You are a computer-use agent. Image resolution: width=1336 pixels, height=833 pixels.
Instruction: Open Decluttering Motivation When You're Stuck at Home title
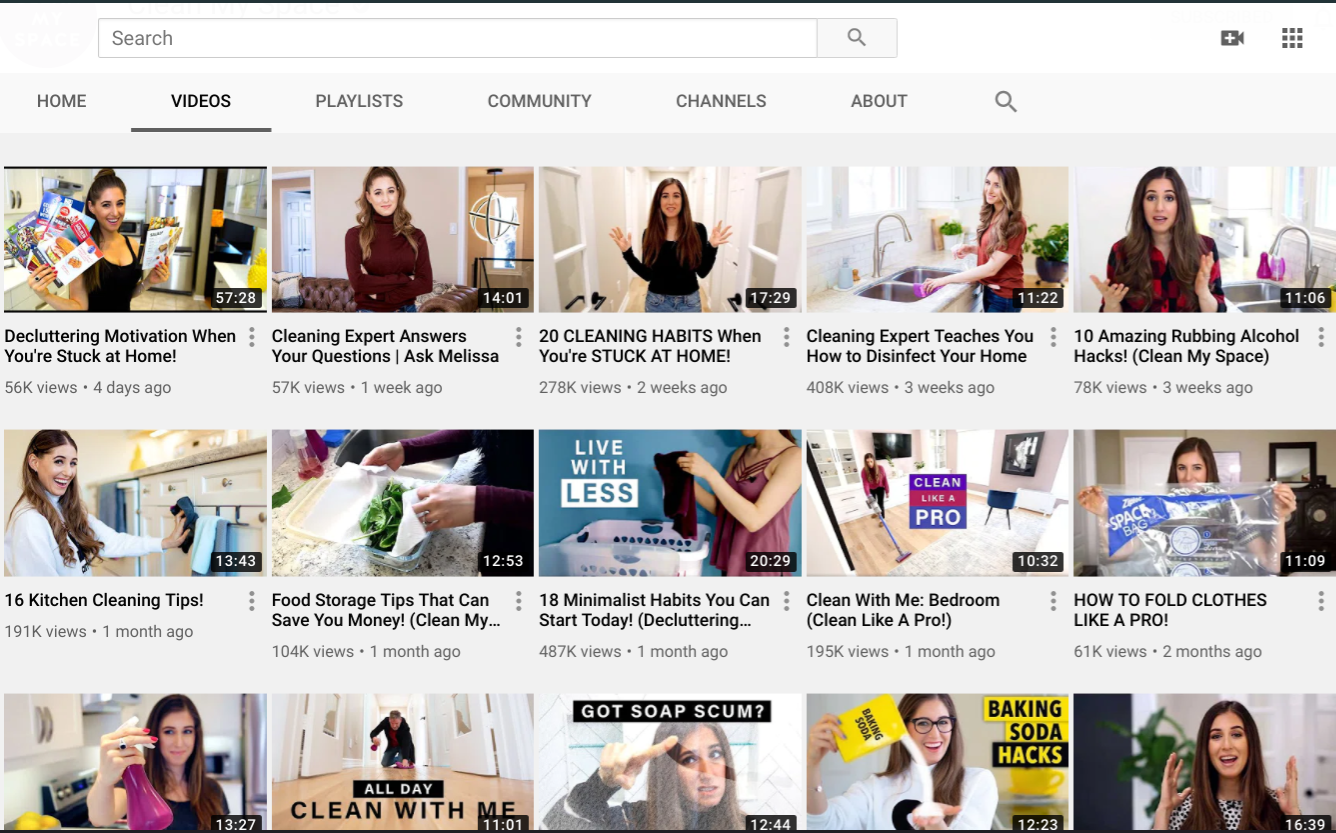tap(120, 346)
